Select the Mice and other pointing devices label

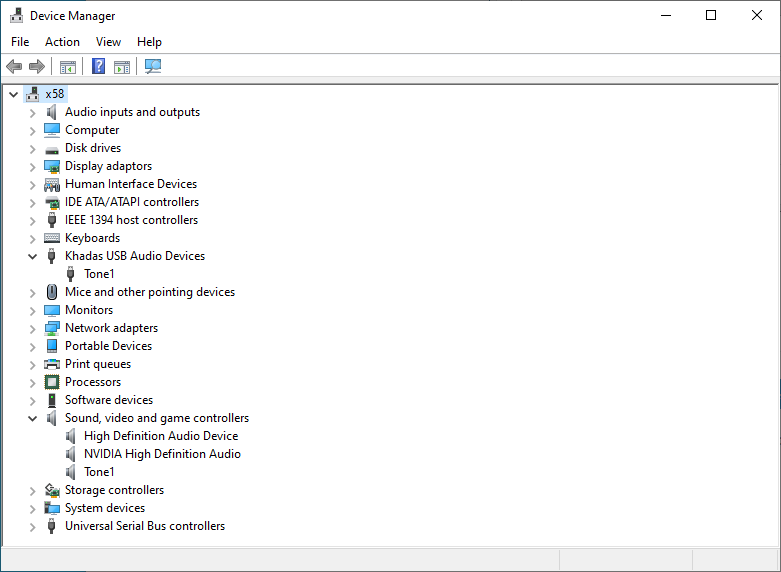click(x=150, y=292)
